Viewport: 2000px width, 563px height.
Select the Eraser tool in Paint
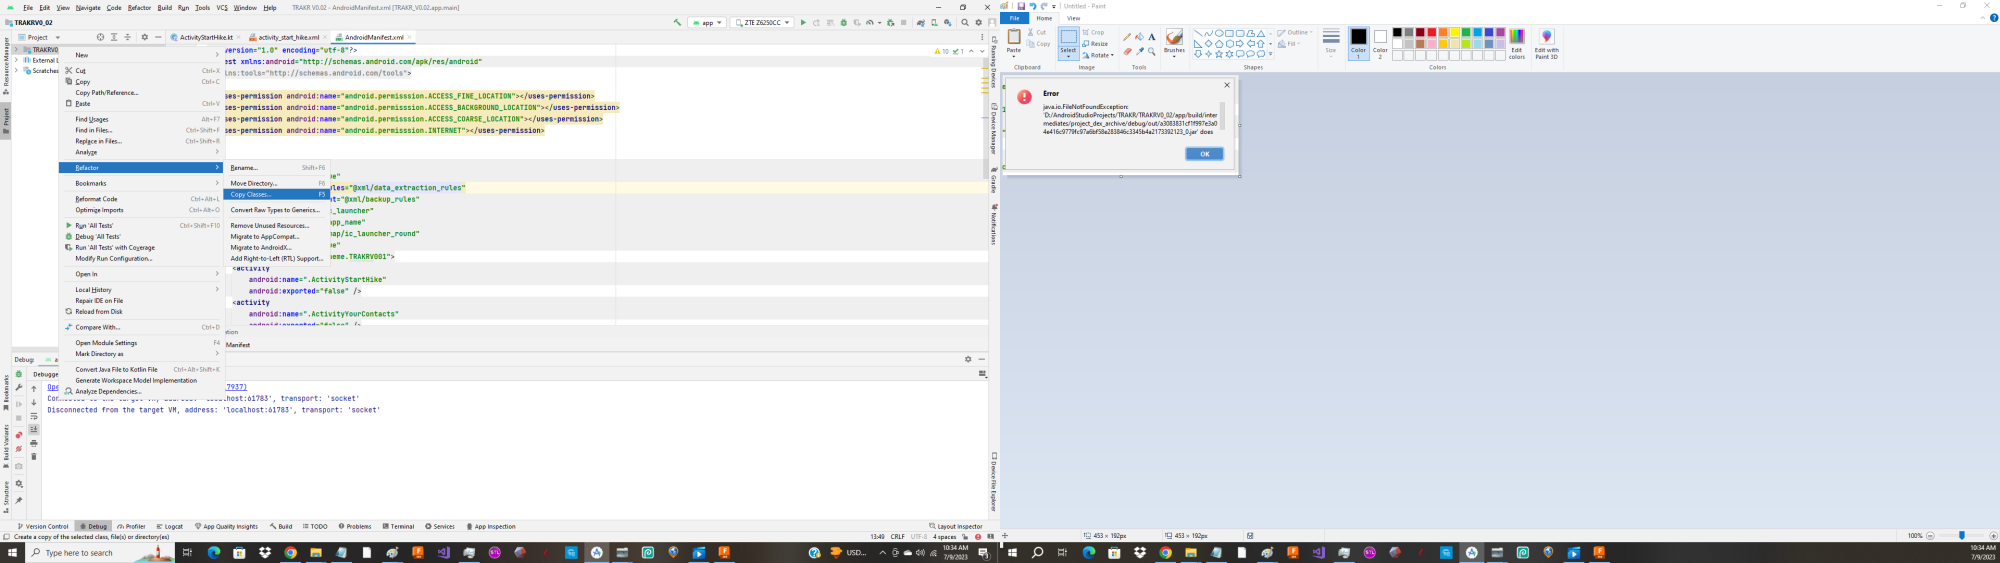tap(1127, 51)
